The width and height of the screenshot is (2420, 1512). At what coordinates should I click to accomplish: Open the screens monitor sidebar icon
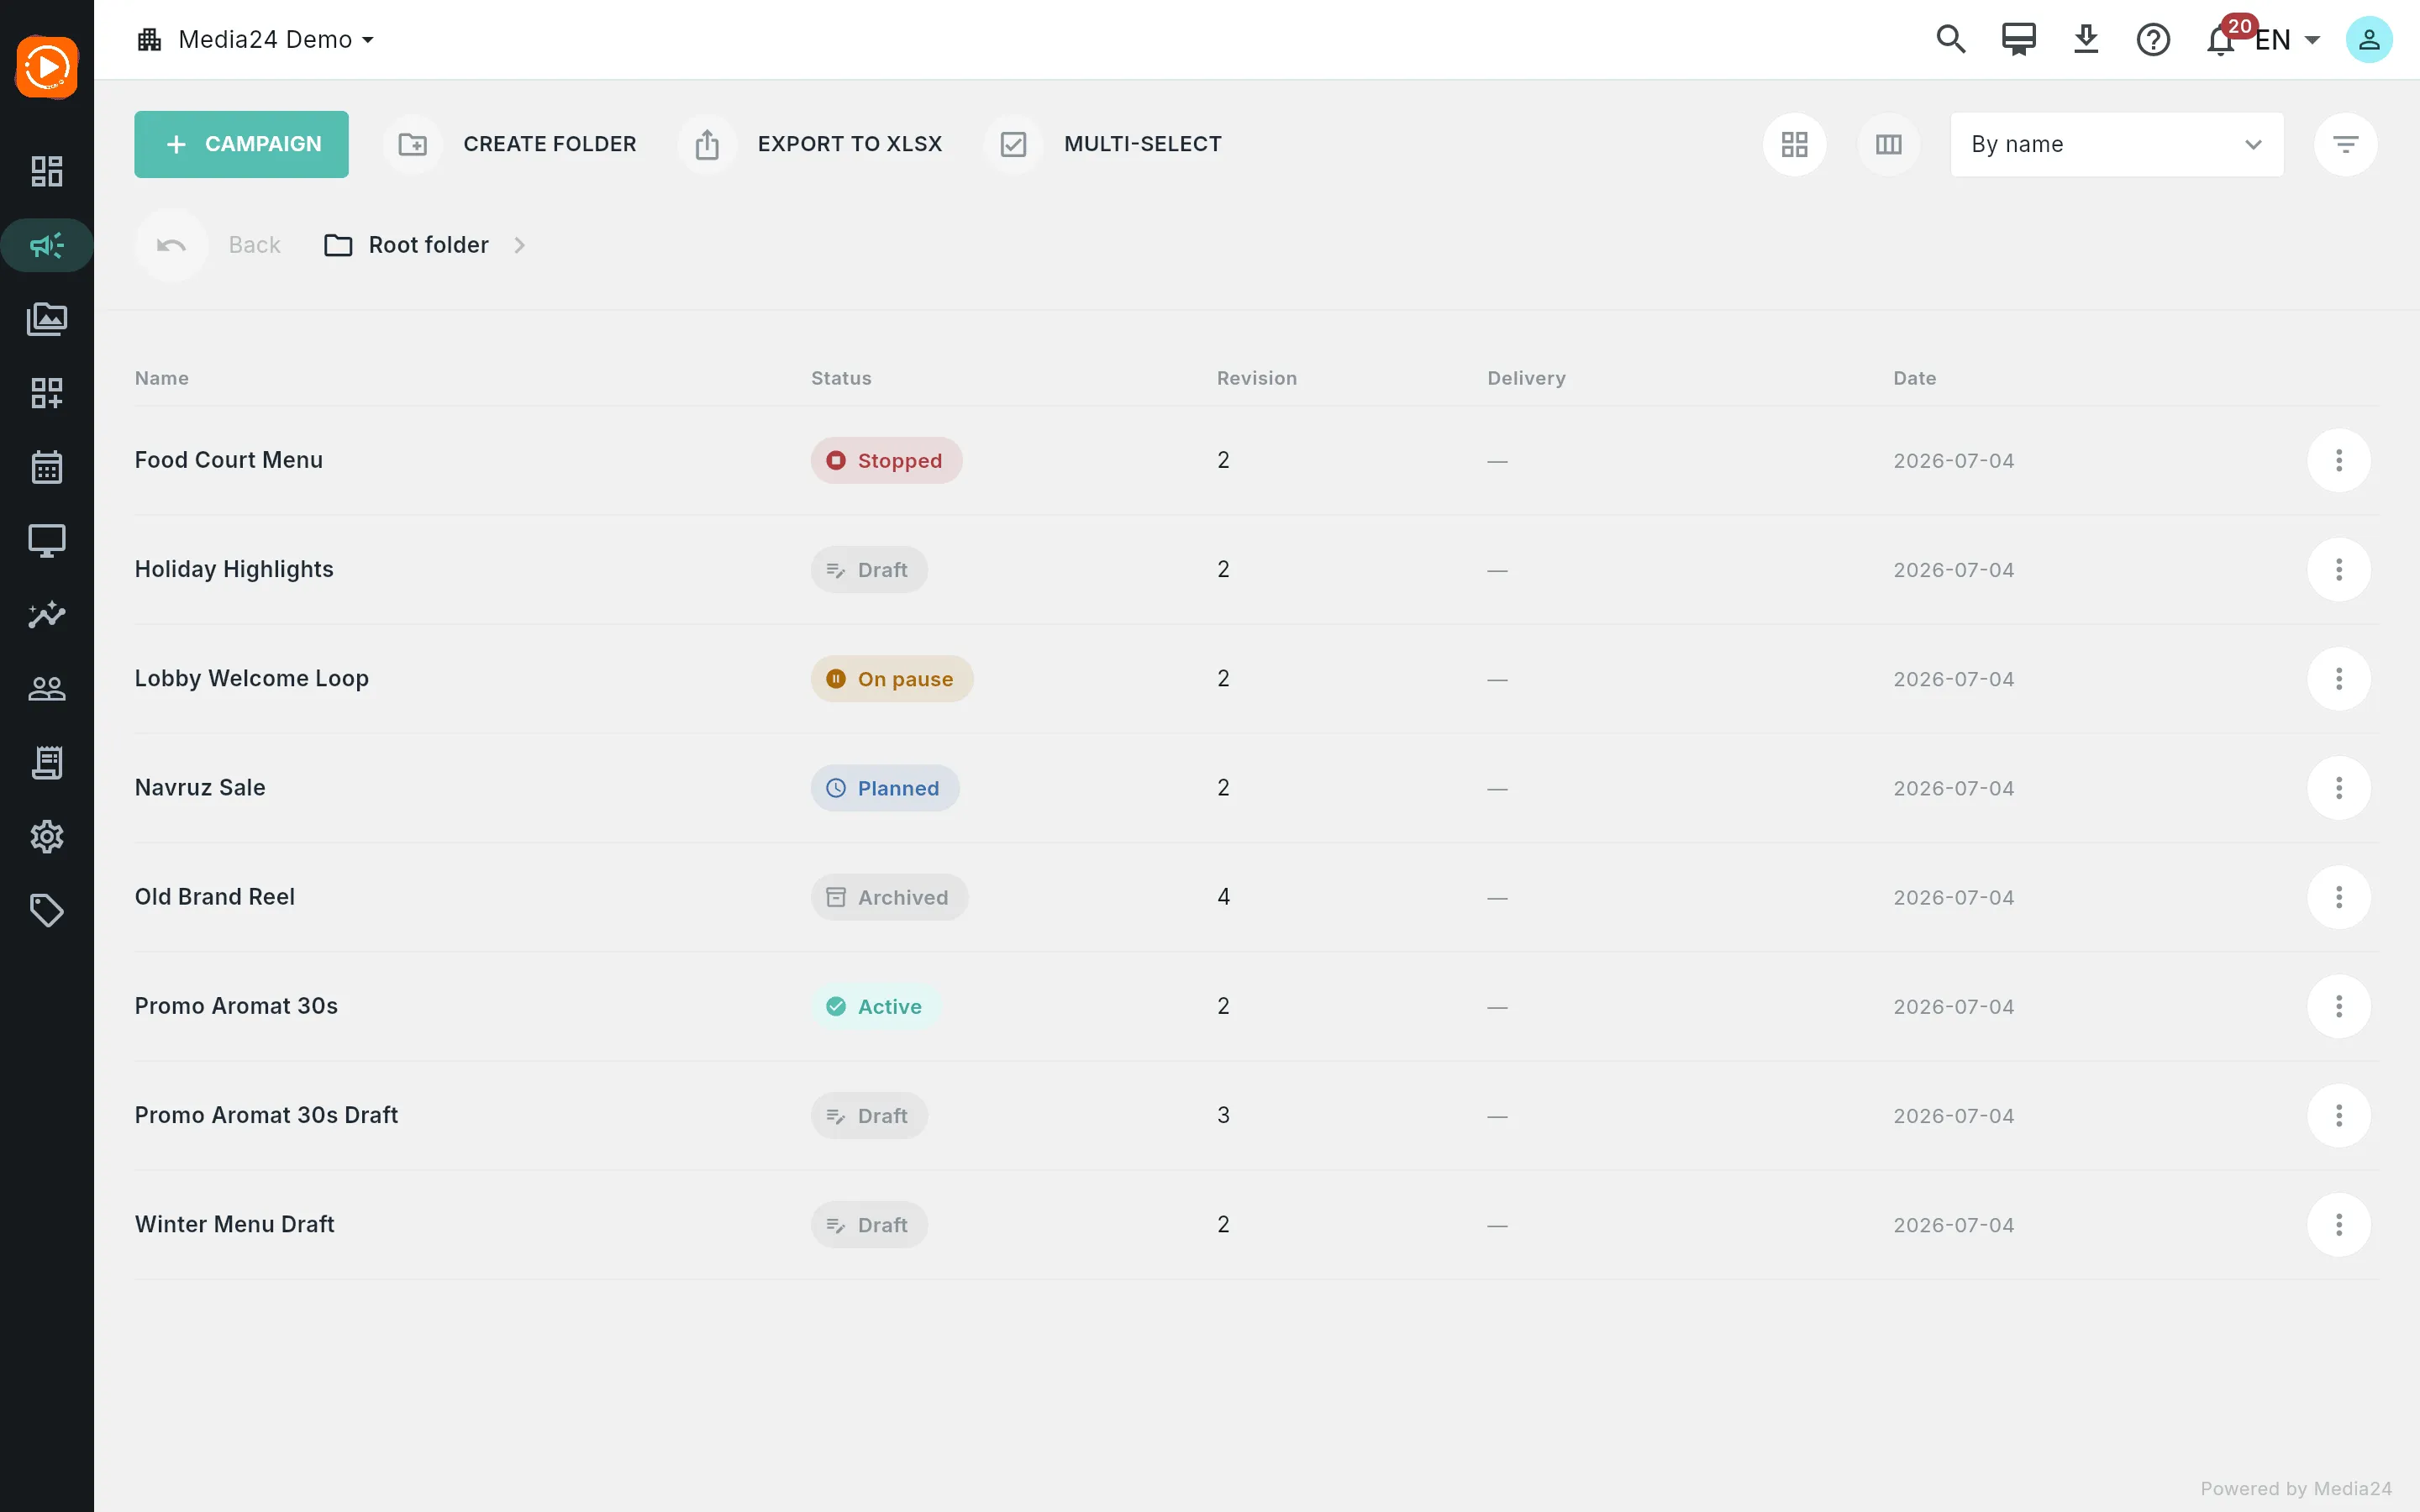tap(47, 541)
